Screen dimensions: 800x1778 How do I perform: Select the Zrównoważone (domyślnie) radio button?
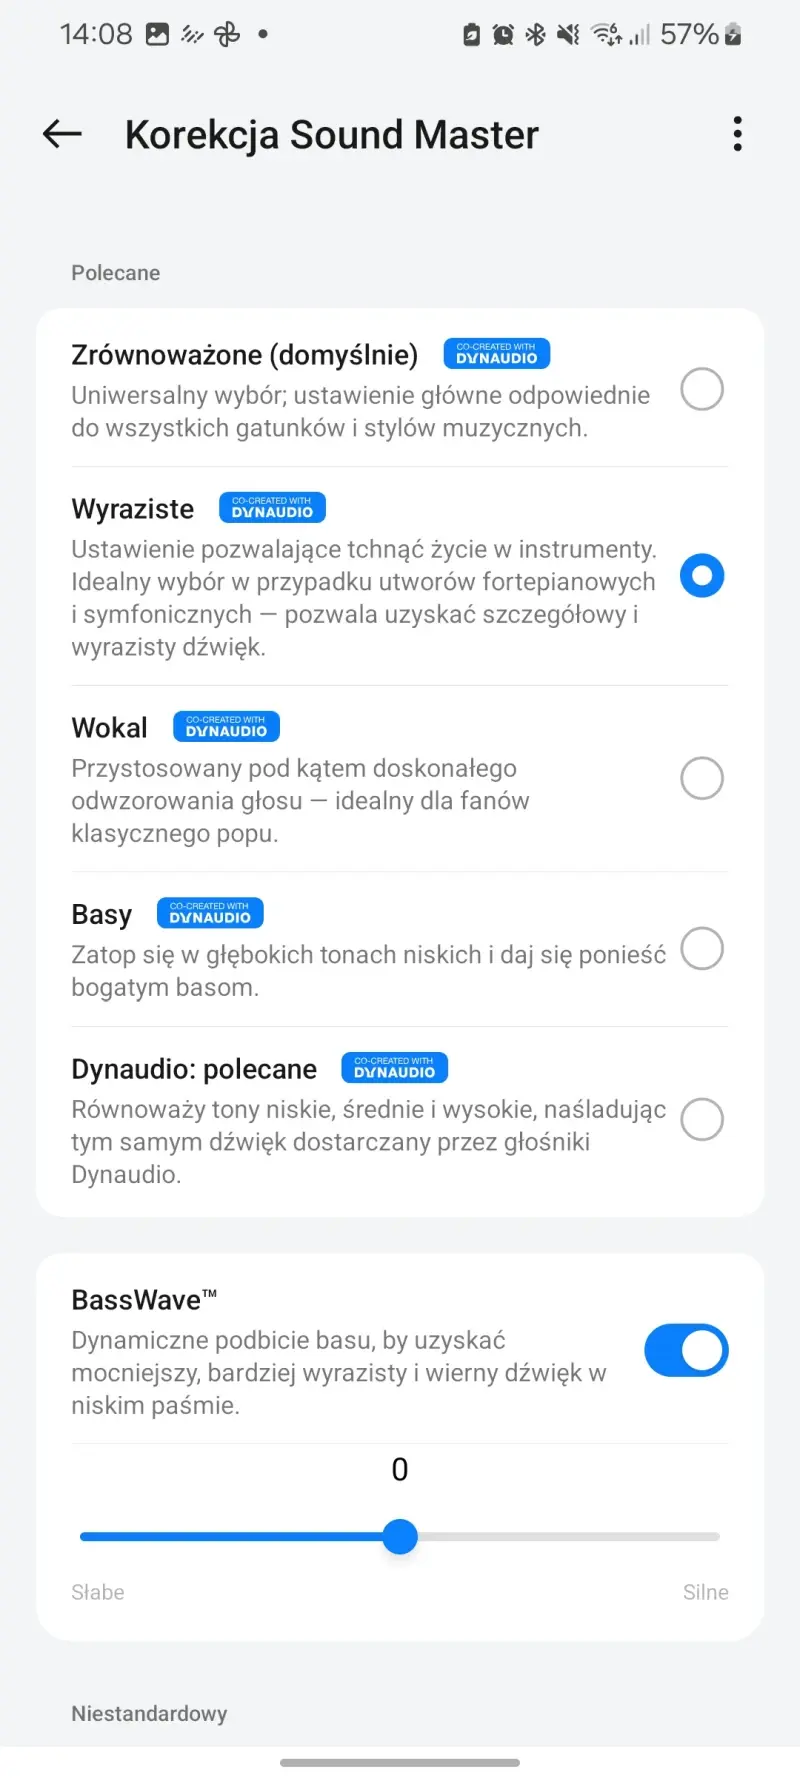(702, 389)
